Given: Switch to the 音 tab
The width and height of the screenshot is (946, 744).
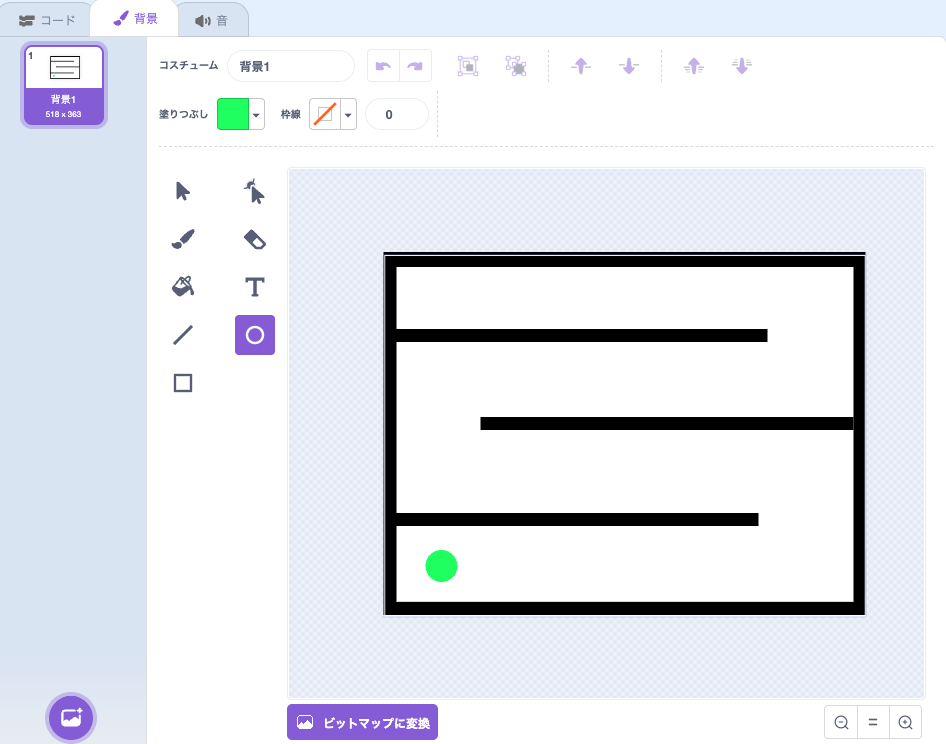Looking at the screenshot, I should 212,21.
